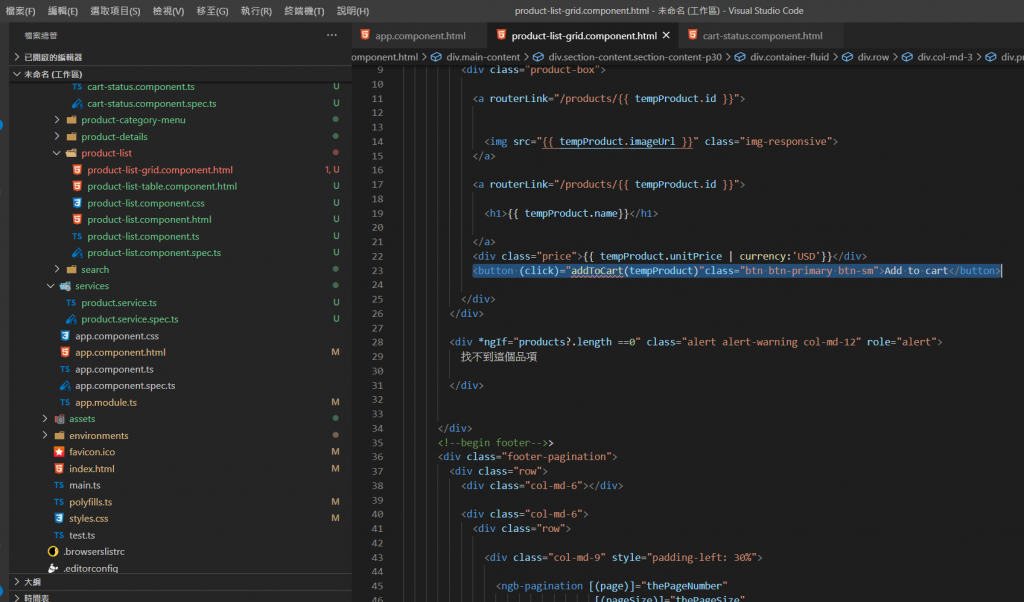Click the .browserslistrc file icon
Screen dimensions: 1024x602
54,551
